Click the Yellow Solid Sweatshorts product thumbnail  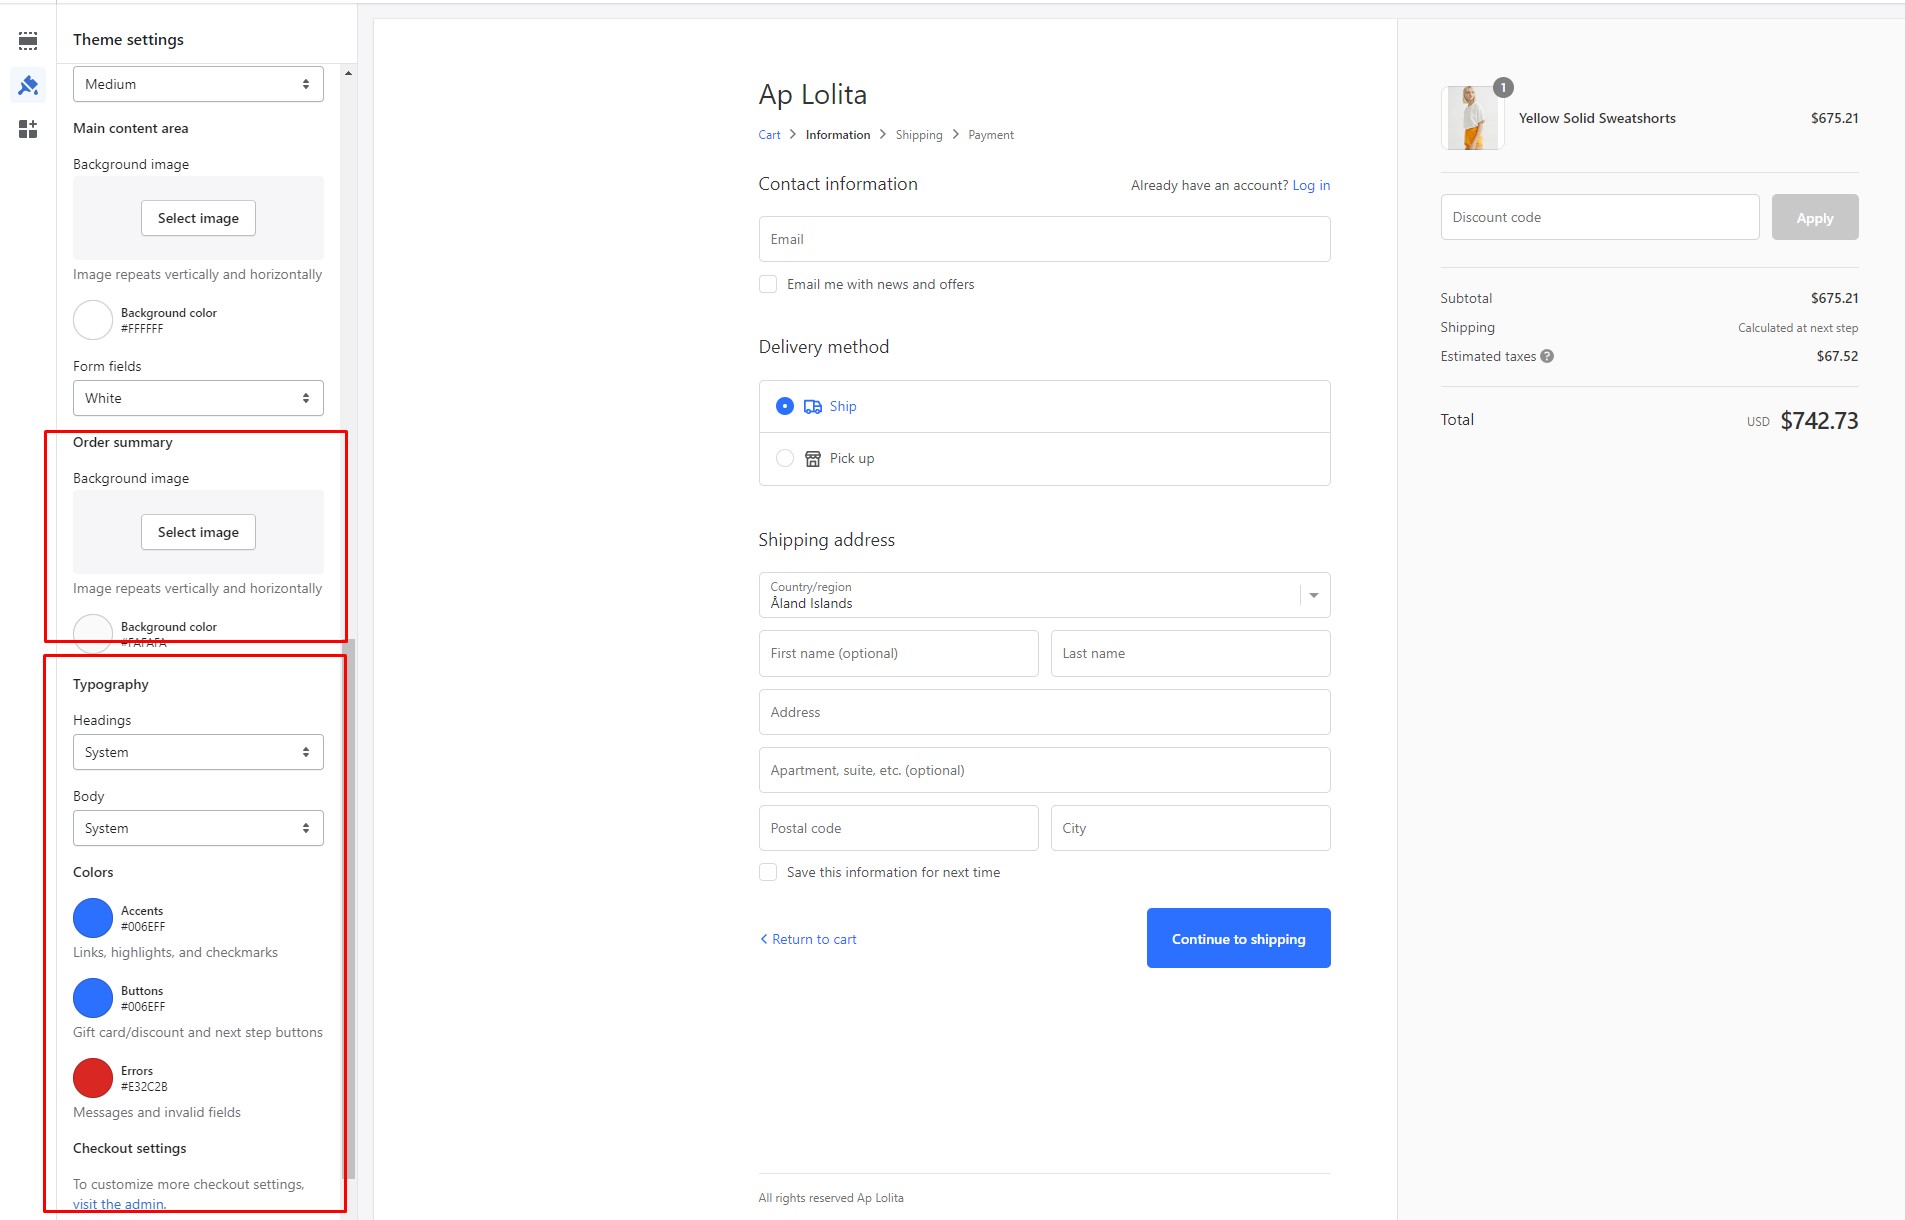[x=1472, y=118]
